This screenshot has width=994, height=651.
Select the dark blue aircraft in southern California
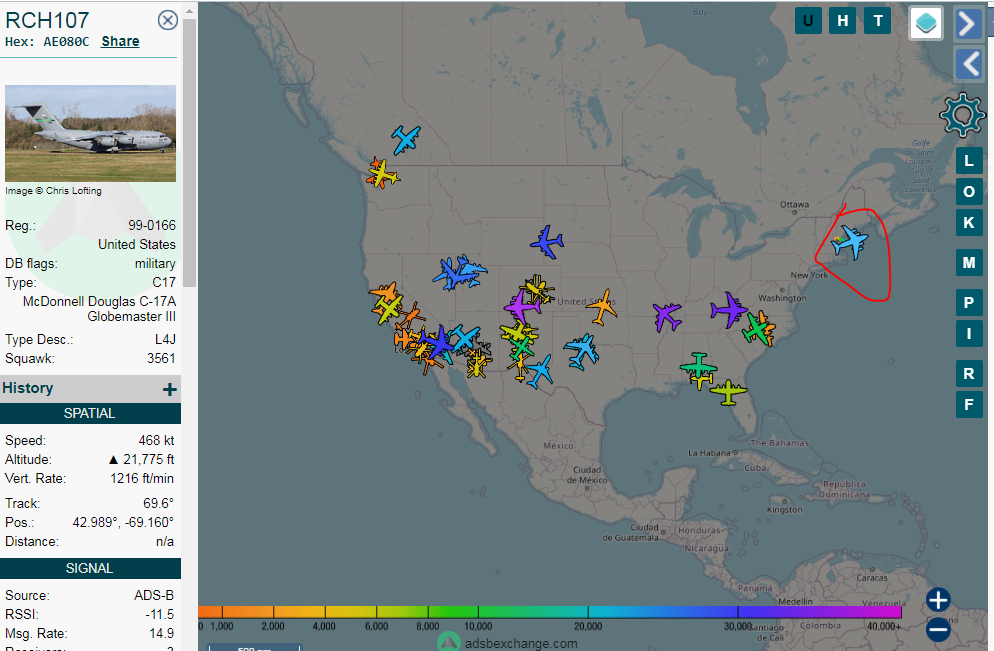coord(437,343)
